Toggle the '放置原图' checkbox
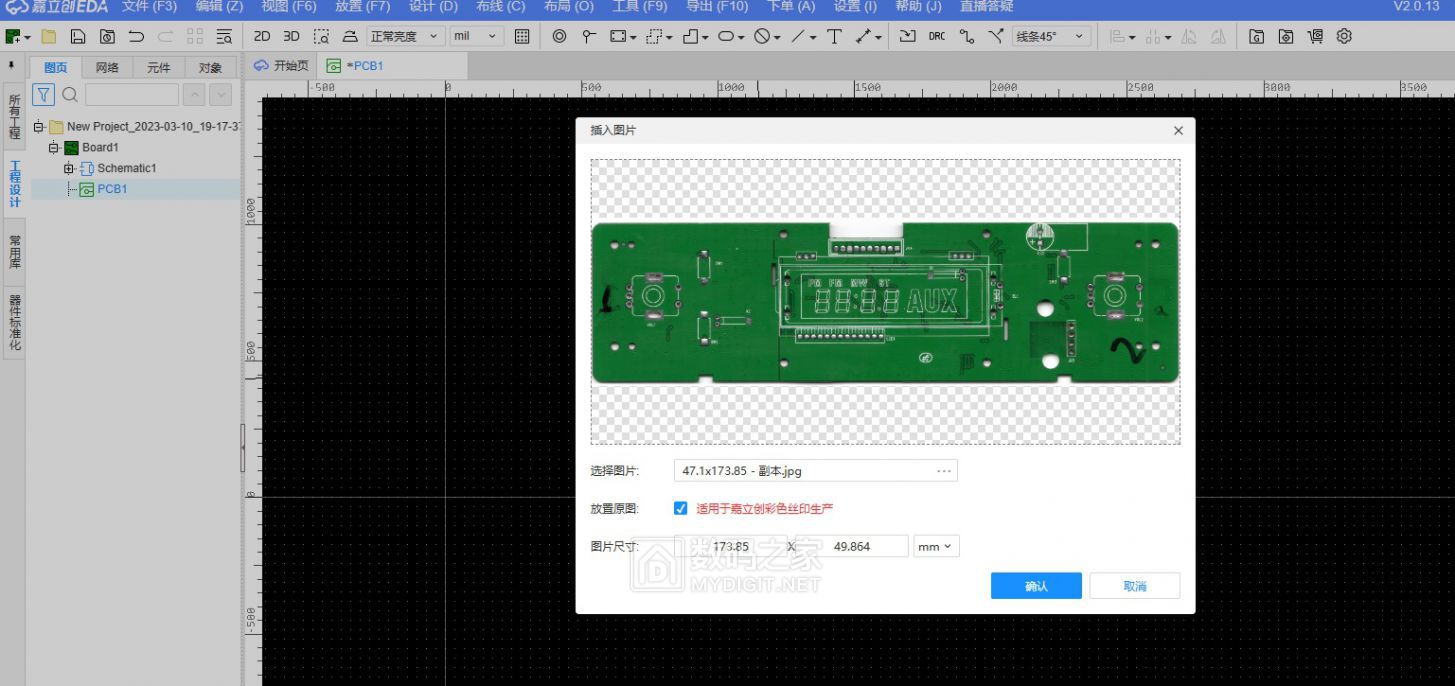 point(681,508)
